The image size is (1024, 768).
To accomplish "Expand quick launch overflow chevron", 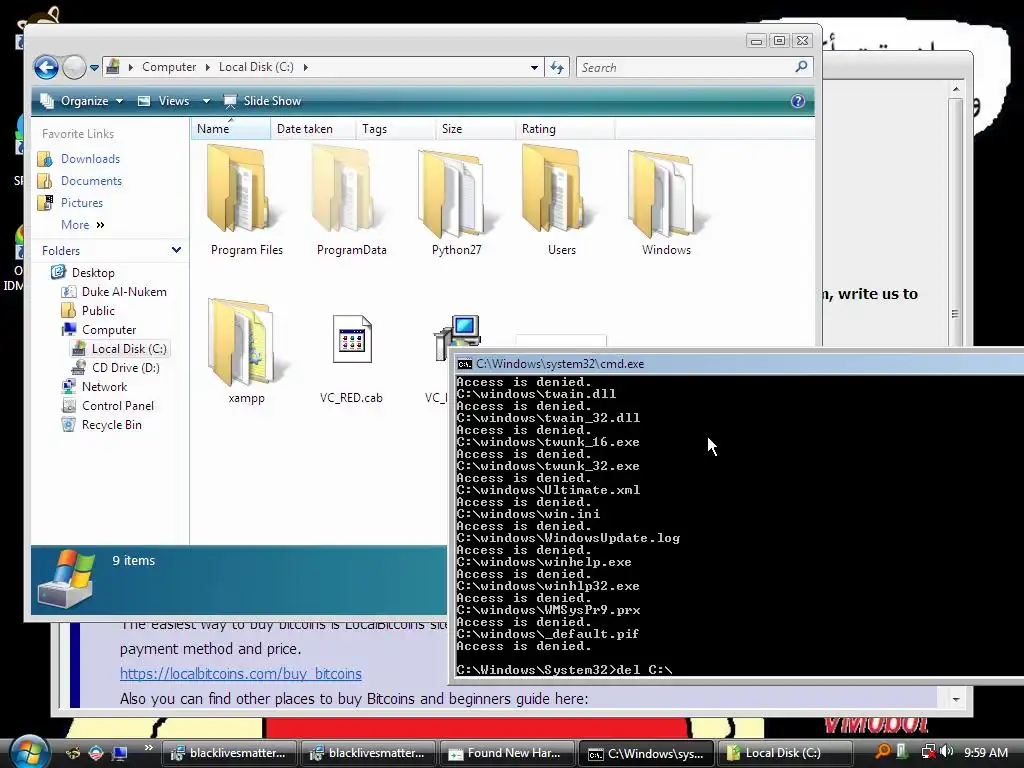I will (148, 748).
